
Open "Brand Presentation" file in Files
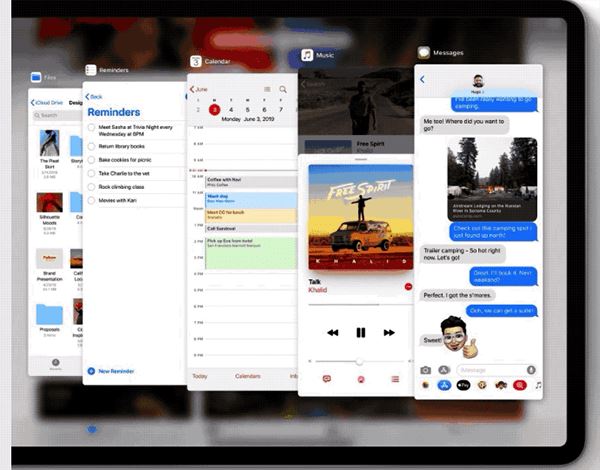coord(49,258)
